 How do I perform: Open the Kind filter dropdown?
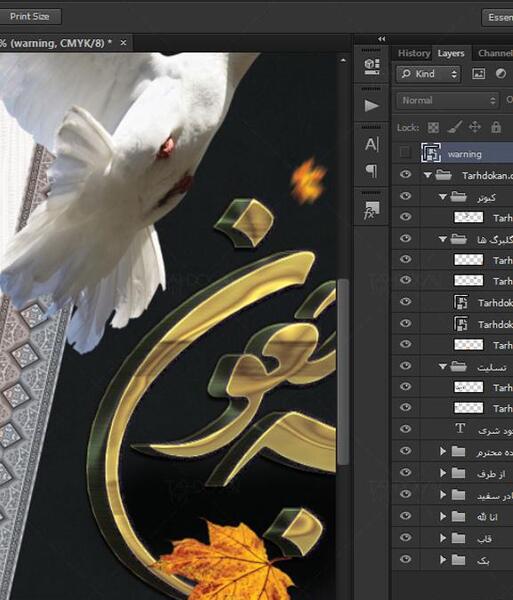(429, 74)
